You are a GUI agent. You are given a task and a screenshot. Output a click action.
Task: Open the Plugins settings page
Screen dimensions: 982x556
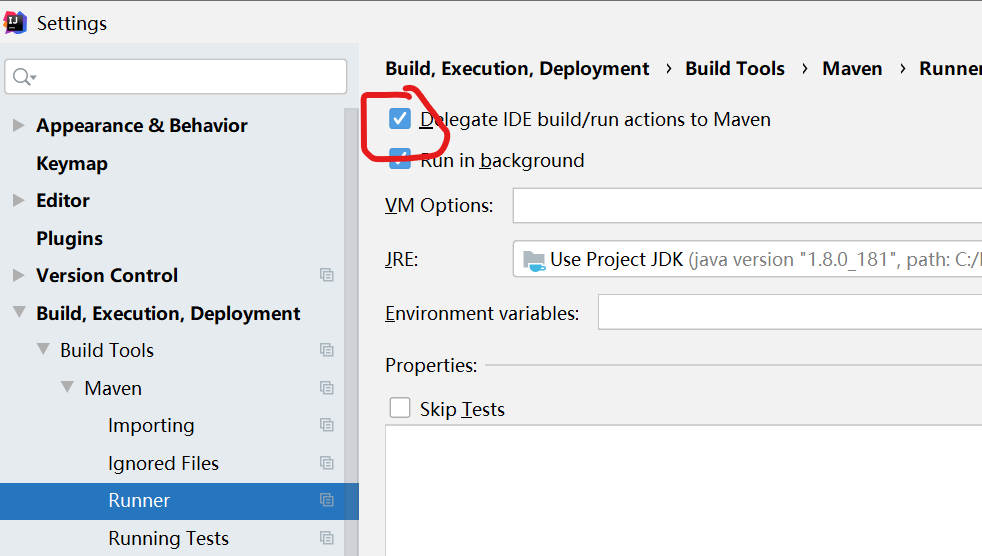coord(70,238)
